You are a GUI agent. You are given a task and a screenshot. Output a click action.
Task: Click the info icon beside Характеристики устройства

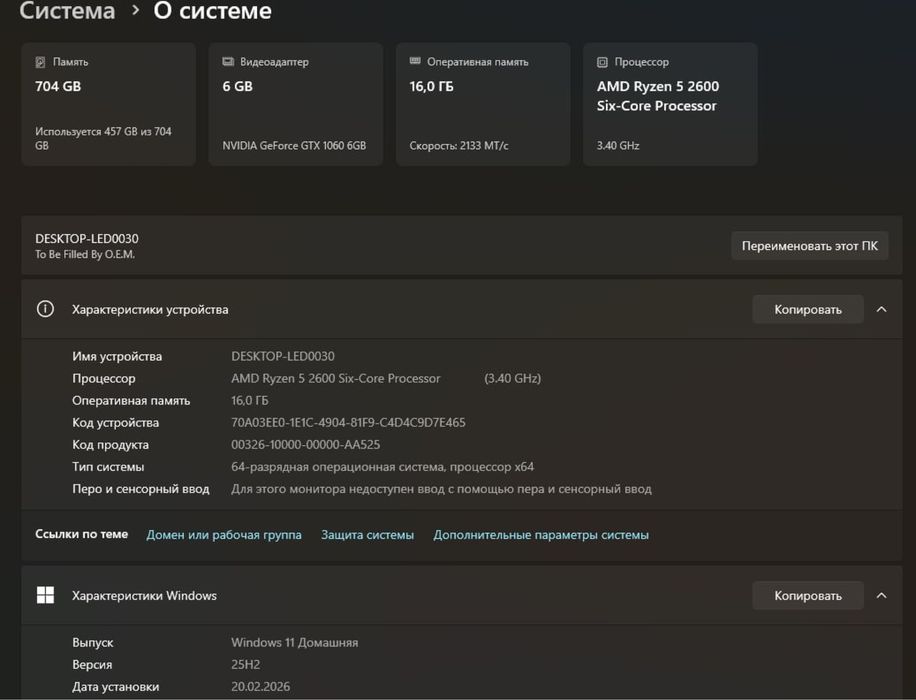(45, 309)
